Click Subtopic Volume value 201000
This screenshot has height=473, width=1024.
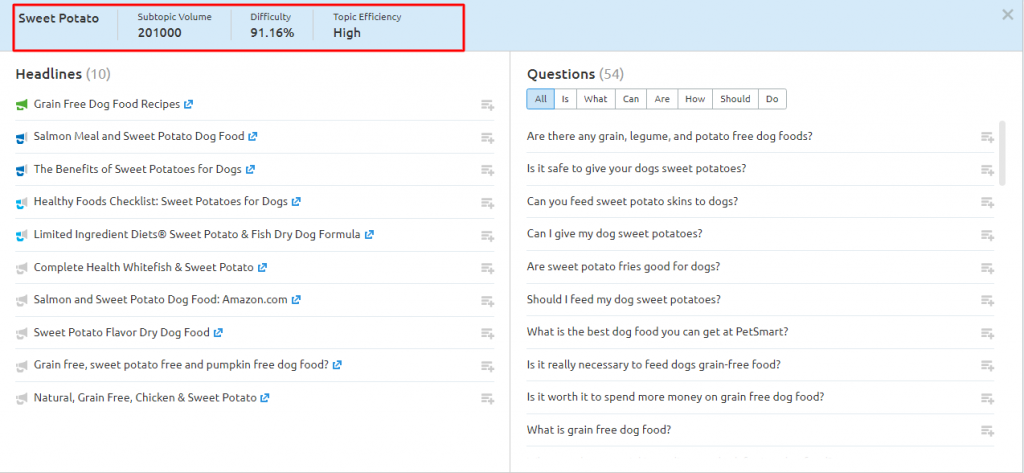coord(159,33)
